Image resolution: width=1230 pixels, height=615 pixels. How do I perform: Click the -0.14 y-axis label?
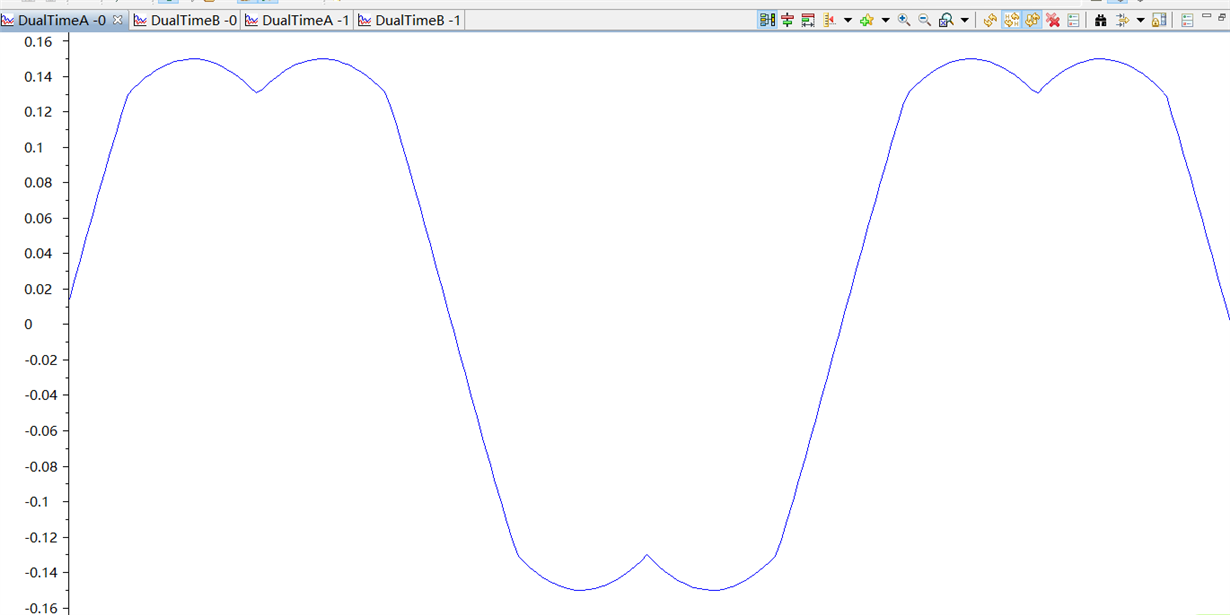[42, 573]
